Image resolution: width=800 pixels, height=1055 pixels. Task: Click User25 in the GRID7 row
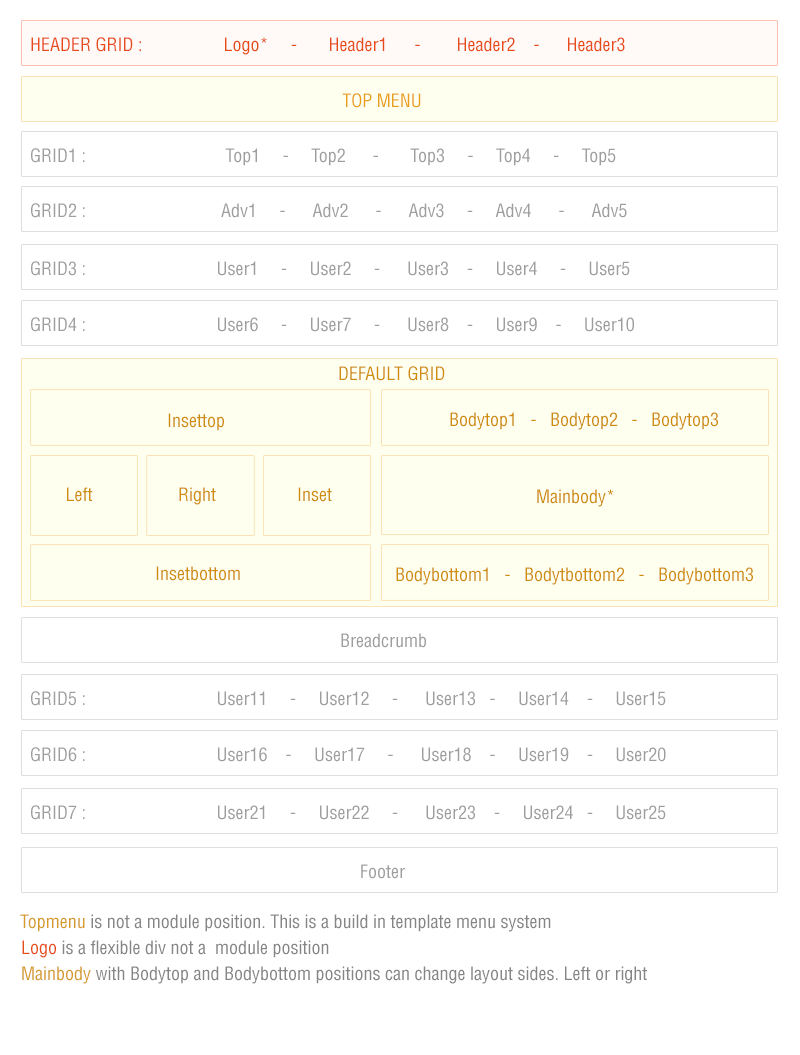(x=640, y=813)
